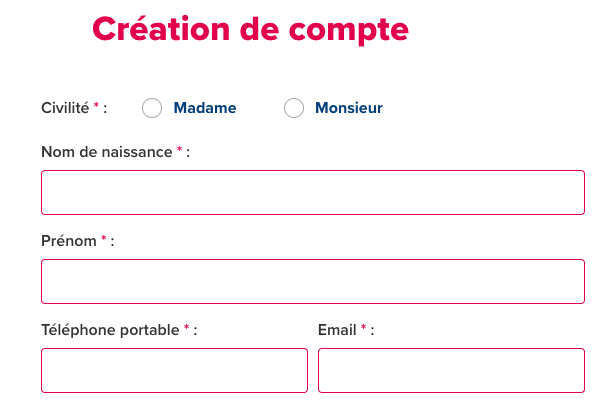This screenshot has width=608, height=413.
Task: Click the Téléphone portable label text
Action: [110, 330]
